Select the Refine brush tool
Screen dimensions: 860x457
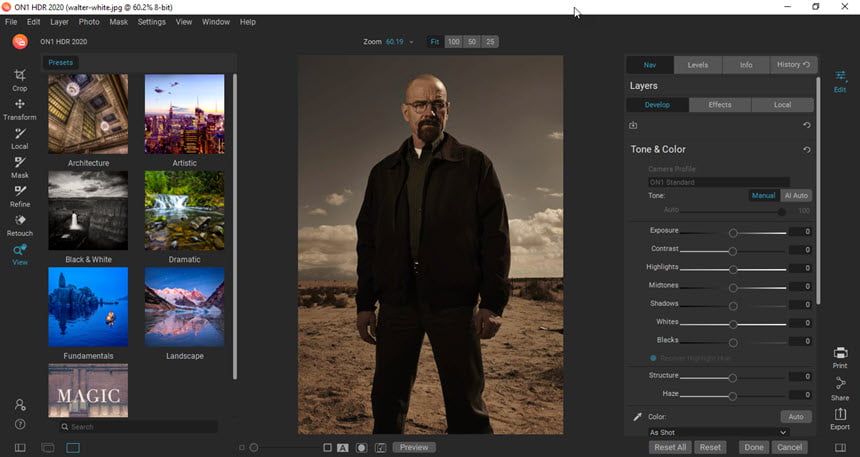(x=20, y=196)
